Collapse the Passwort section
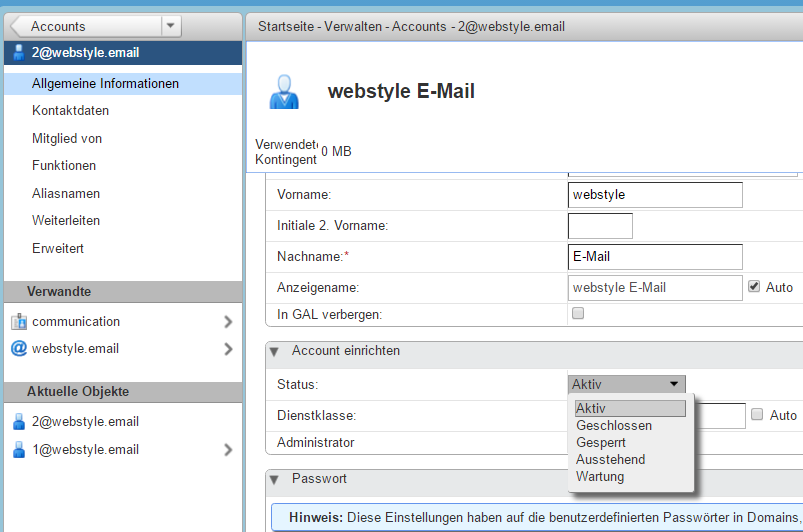The image size is (803, 532). [274, 479]
